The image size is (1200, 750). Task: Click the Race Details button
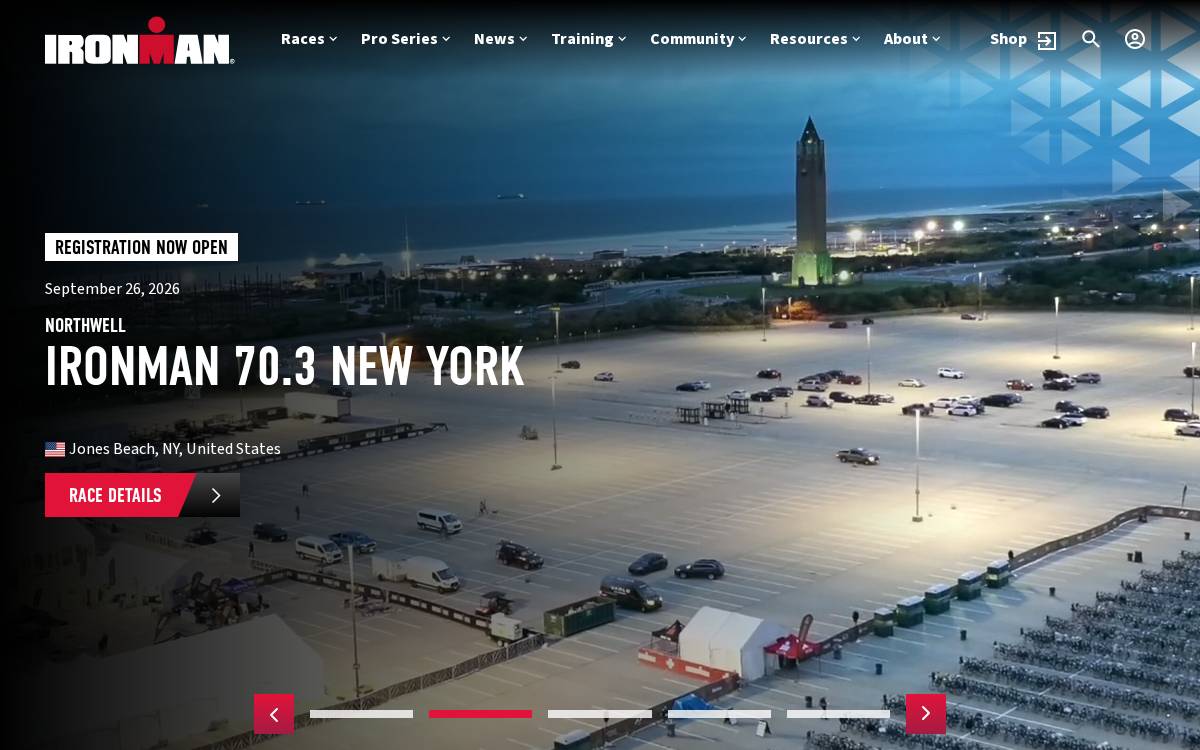click(x=142, y=495)
